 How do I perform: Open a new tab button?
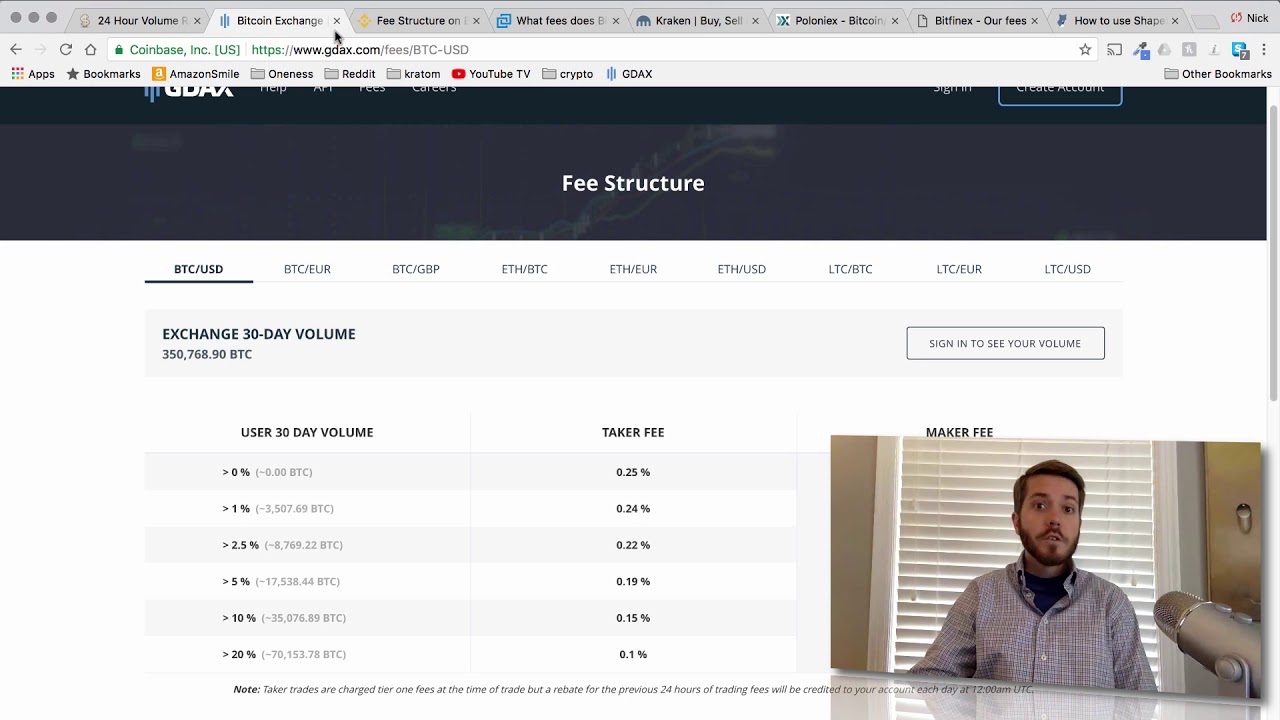point(1205,21)
